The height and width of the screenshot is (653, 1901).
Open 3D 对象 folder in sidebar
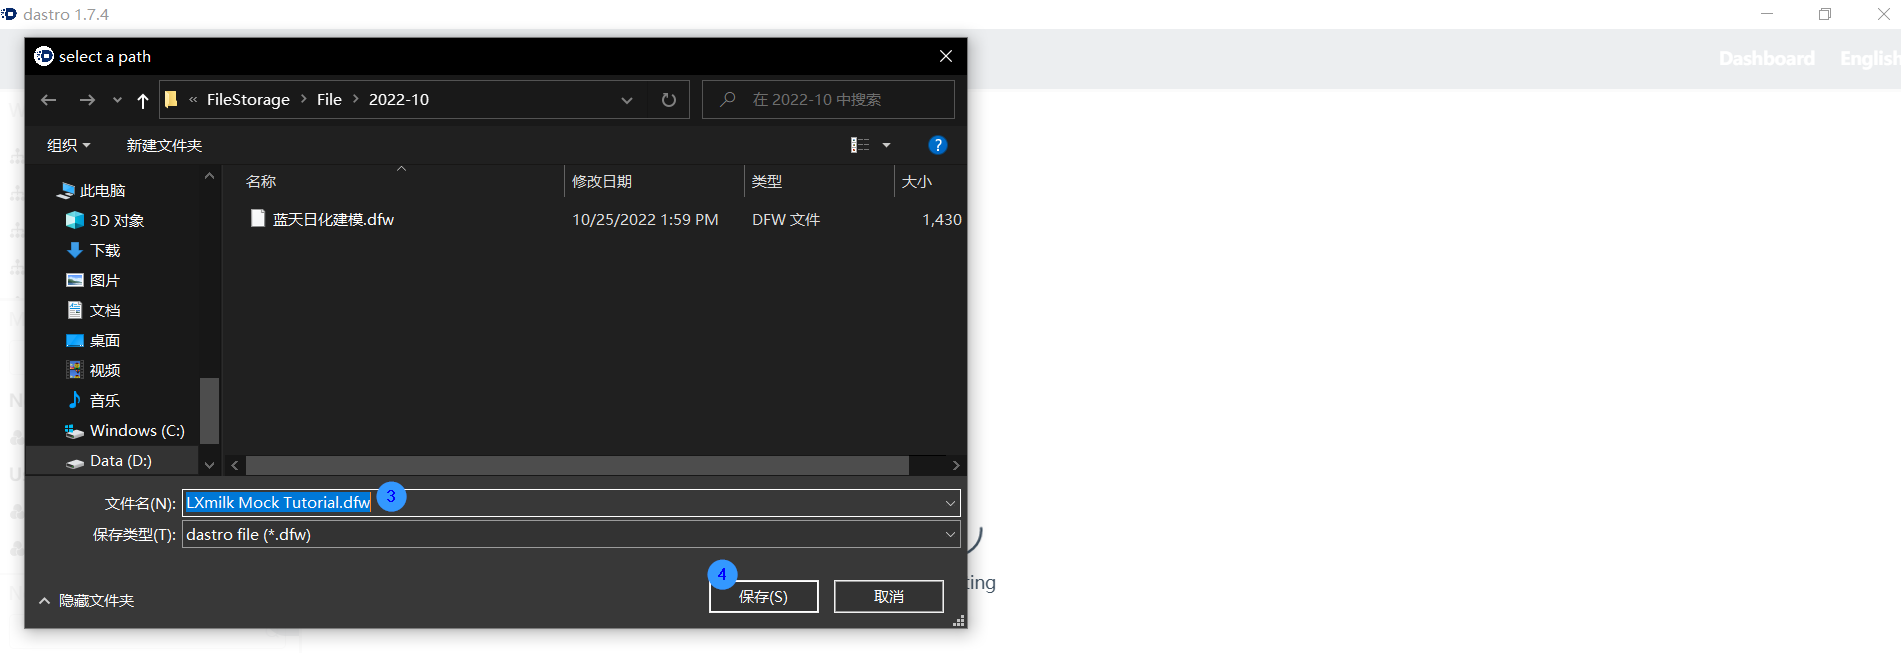pos(105,220)
